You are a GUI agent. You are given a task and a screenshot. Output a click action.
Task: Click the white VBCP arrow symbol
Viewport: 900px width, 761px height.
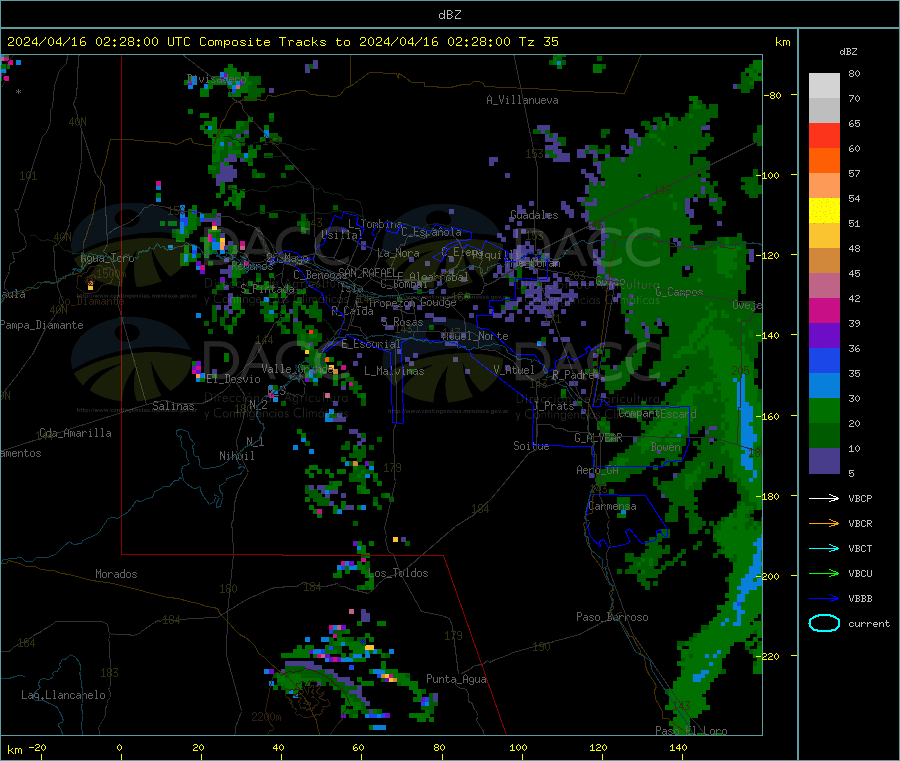824,498
